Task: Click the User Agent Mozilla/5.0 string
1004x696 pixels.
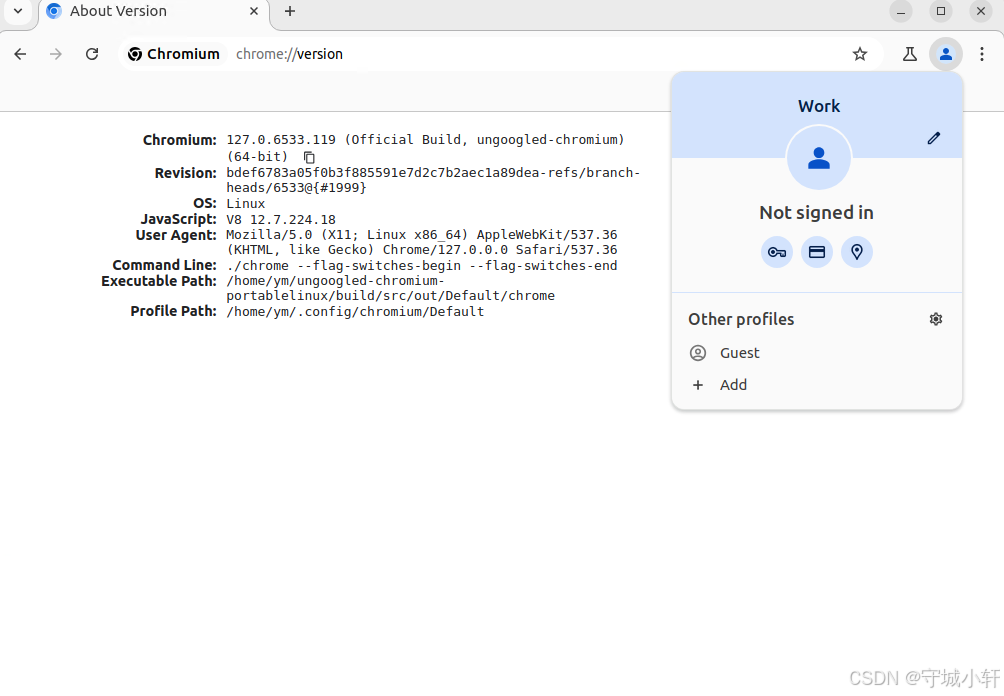Action: point(422,242)
